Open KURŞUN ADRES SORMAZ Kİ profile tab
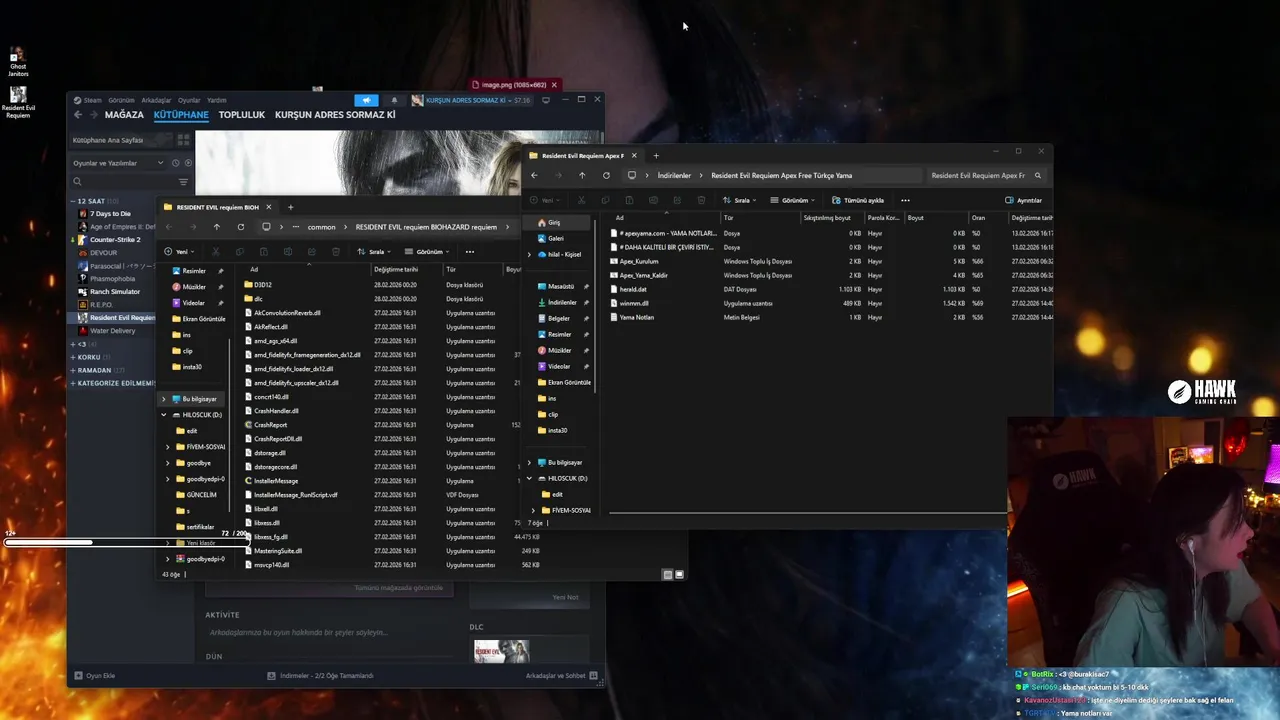Screen dimensions: 1280x720 [x=335, y=115]
